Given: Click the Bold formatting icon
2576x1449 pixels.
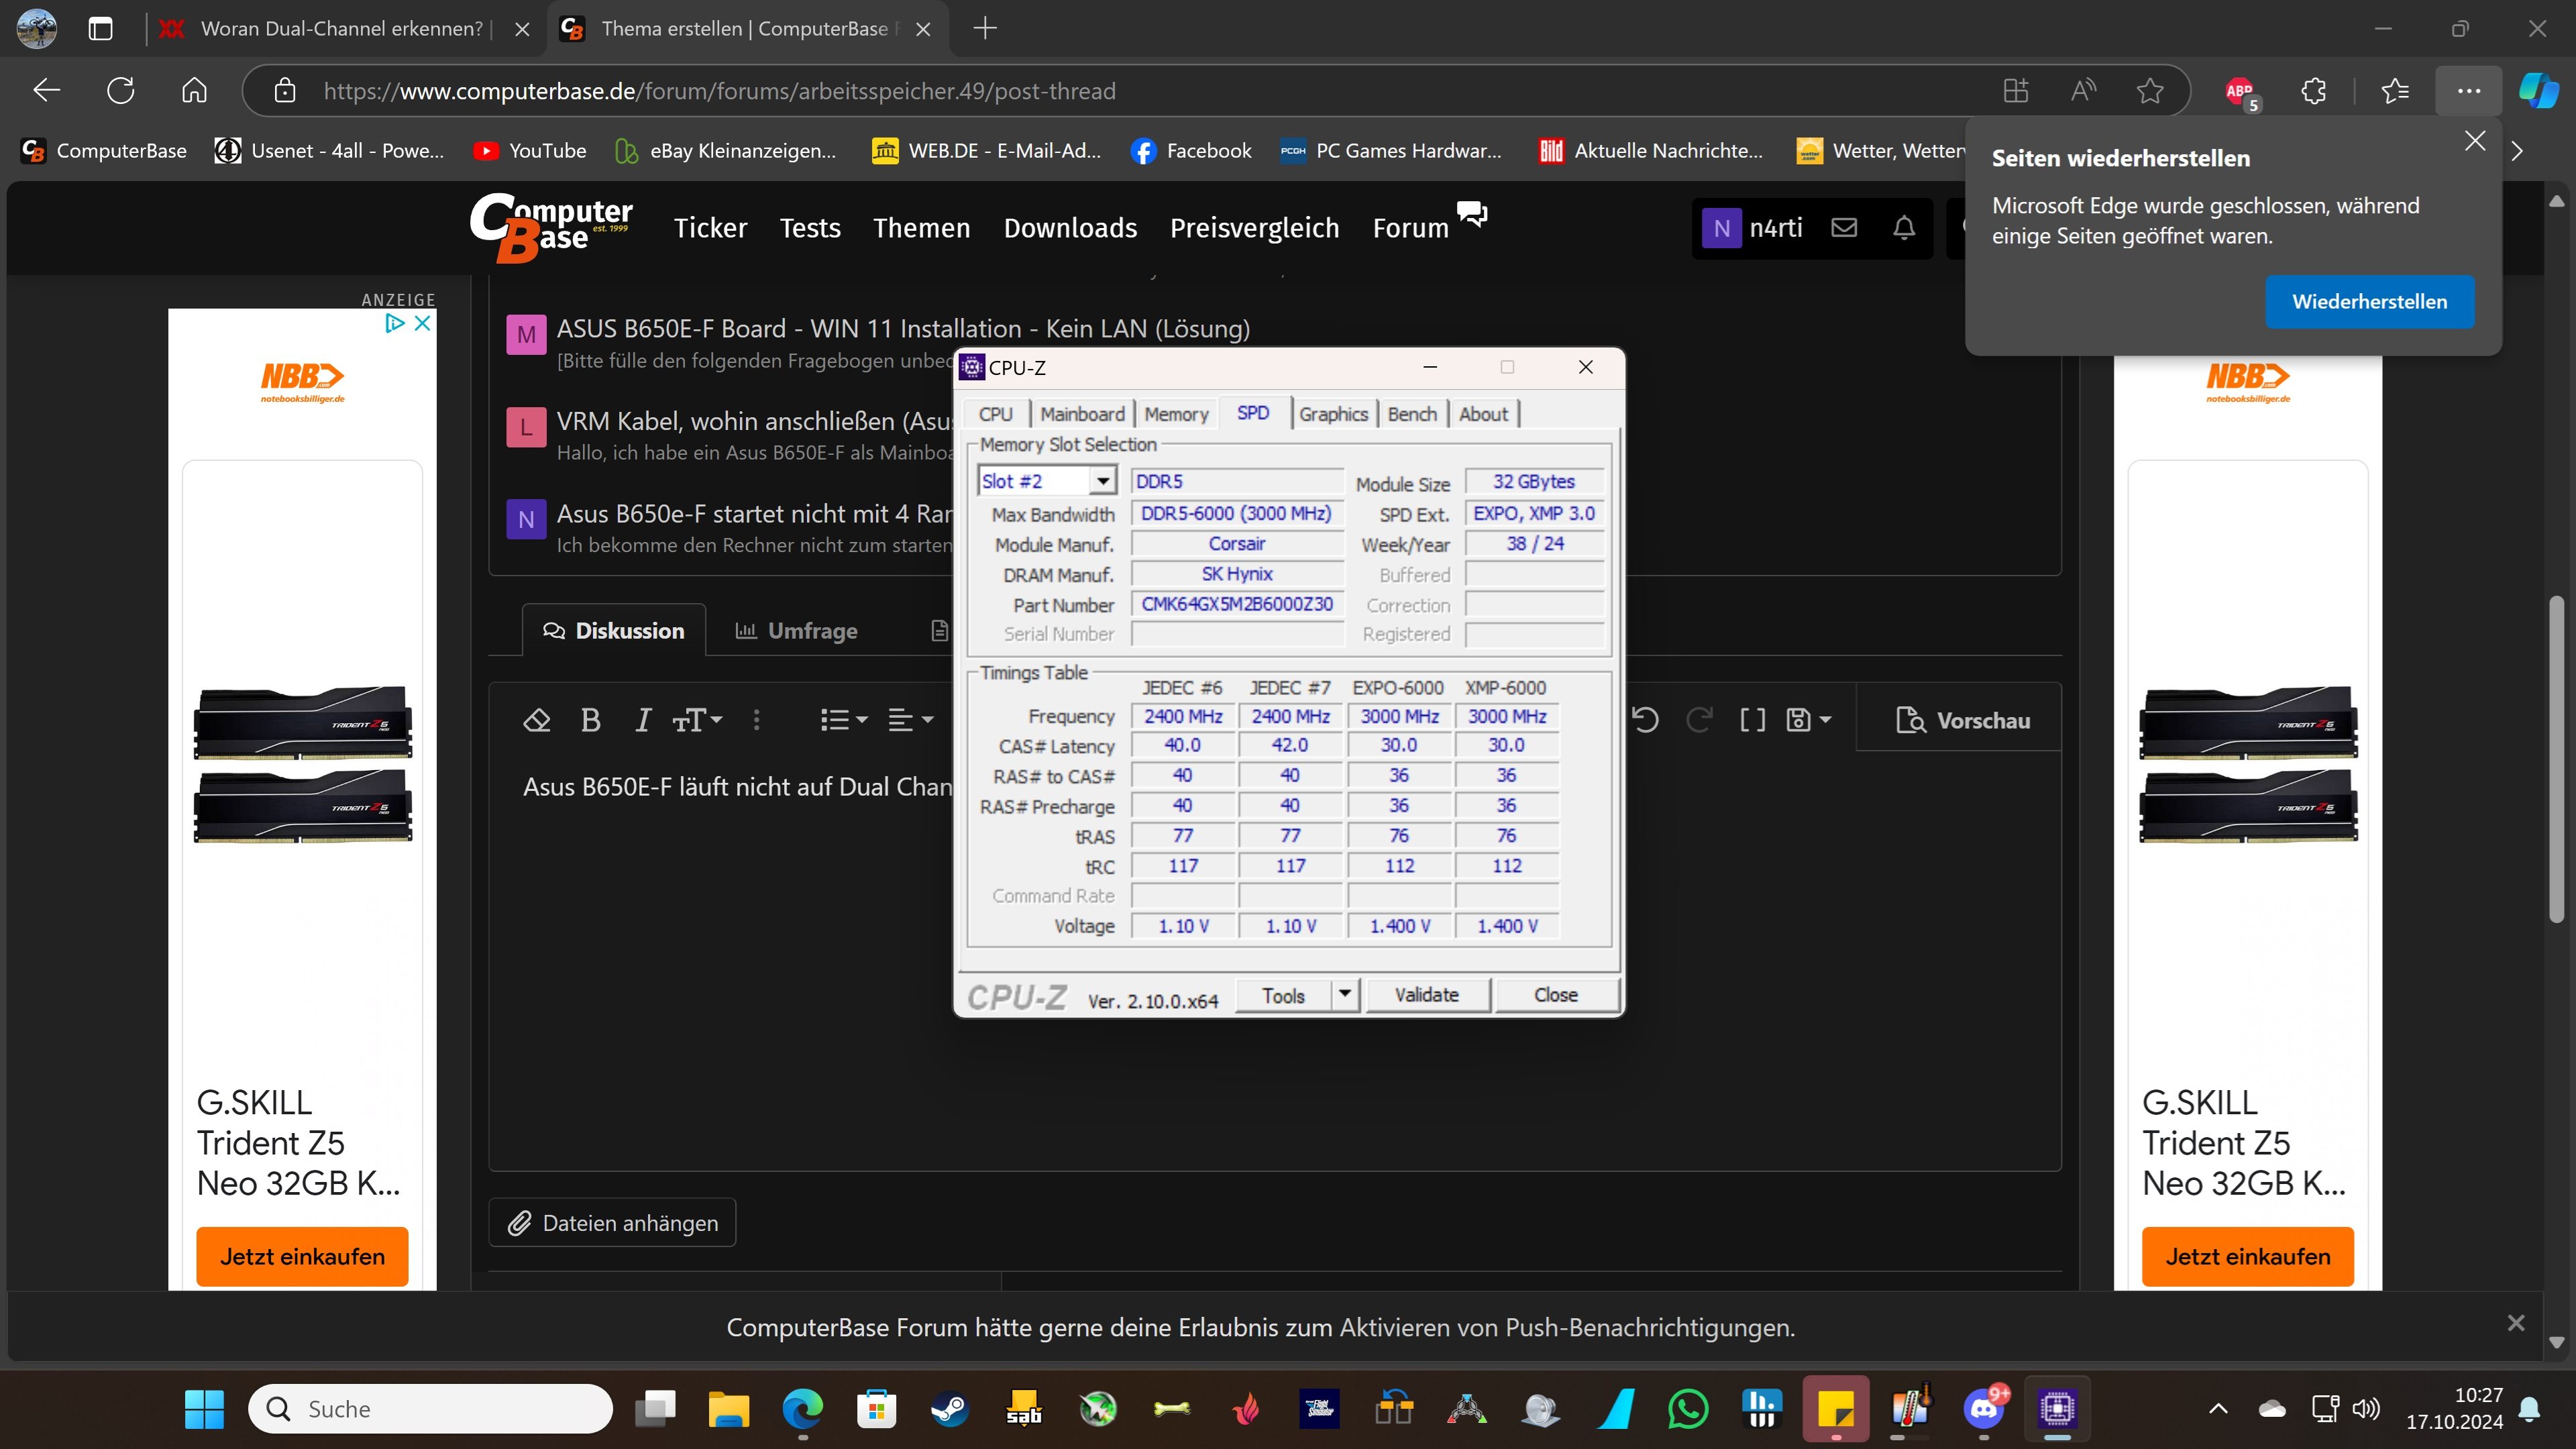Looking at the screenshot, I should click(x=590, y=720).
